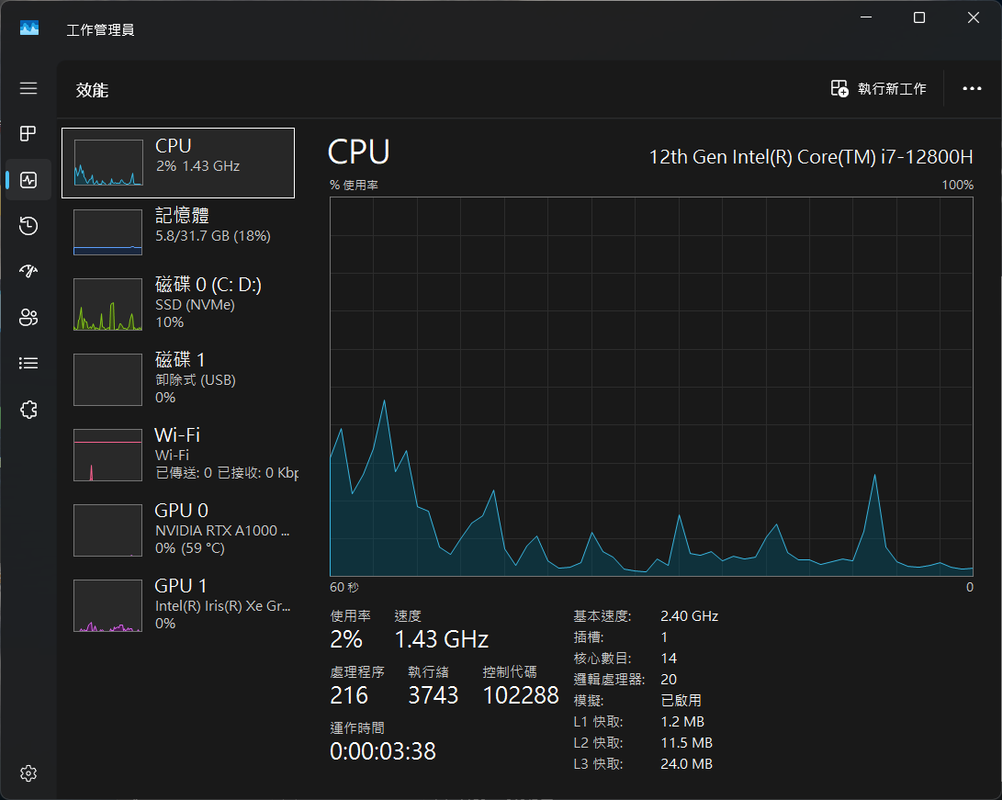
Task: Select the CPU performance item
Action: point(178,163)
